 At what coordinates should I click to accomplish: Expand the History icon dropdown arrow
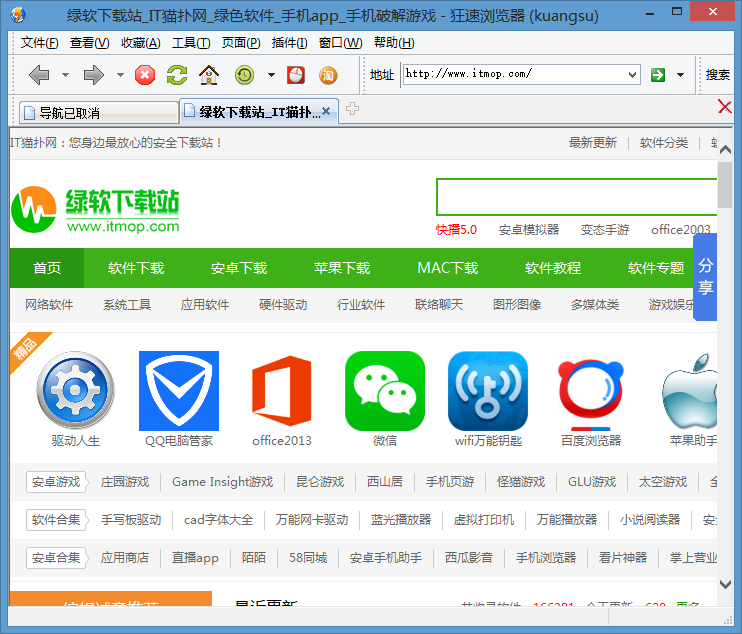pos(271,75)
